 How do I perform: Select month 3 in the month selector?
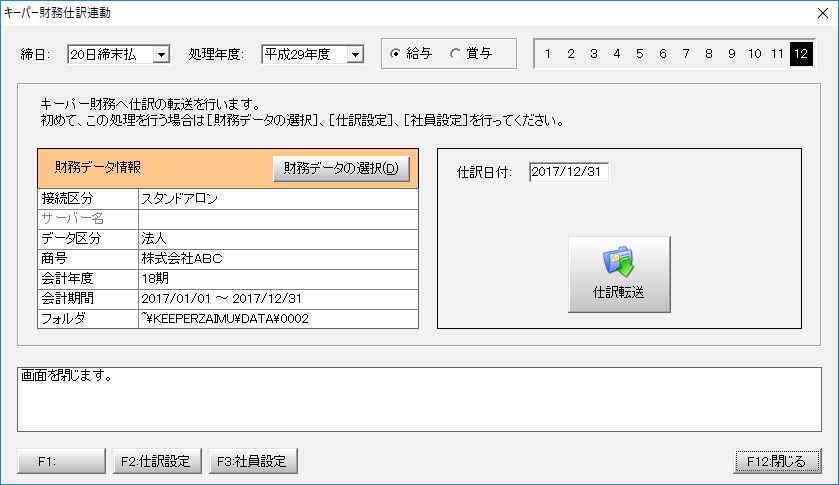coord(593,54)
